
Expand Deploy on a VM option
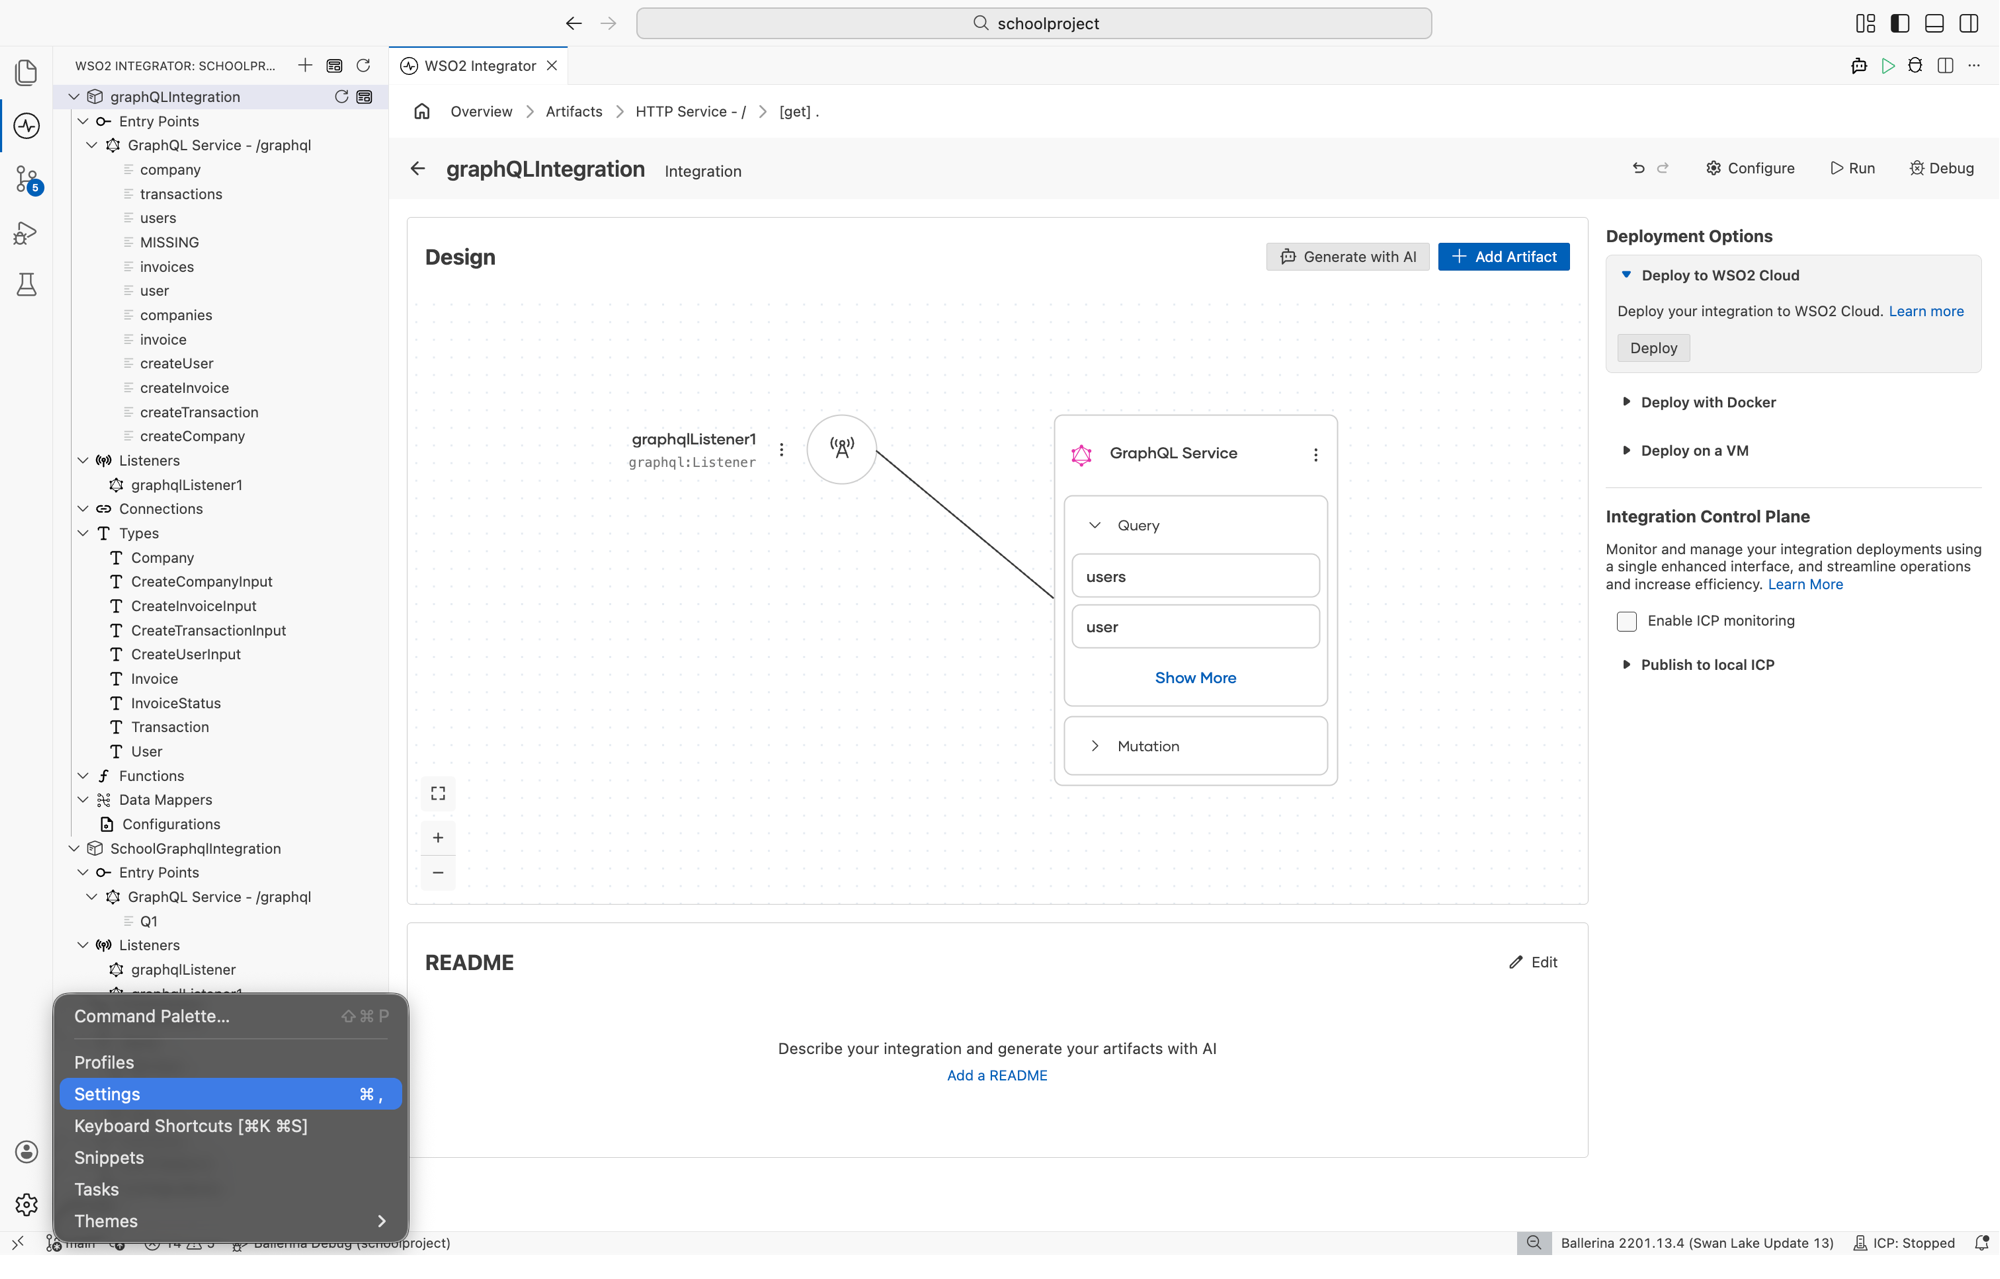click(x=1626, y=451)
